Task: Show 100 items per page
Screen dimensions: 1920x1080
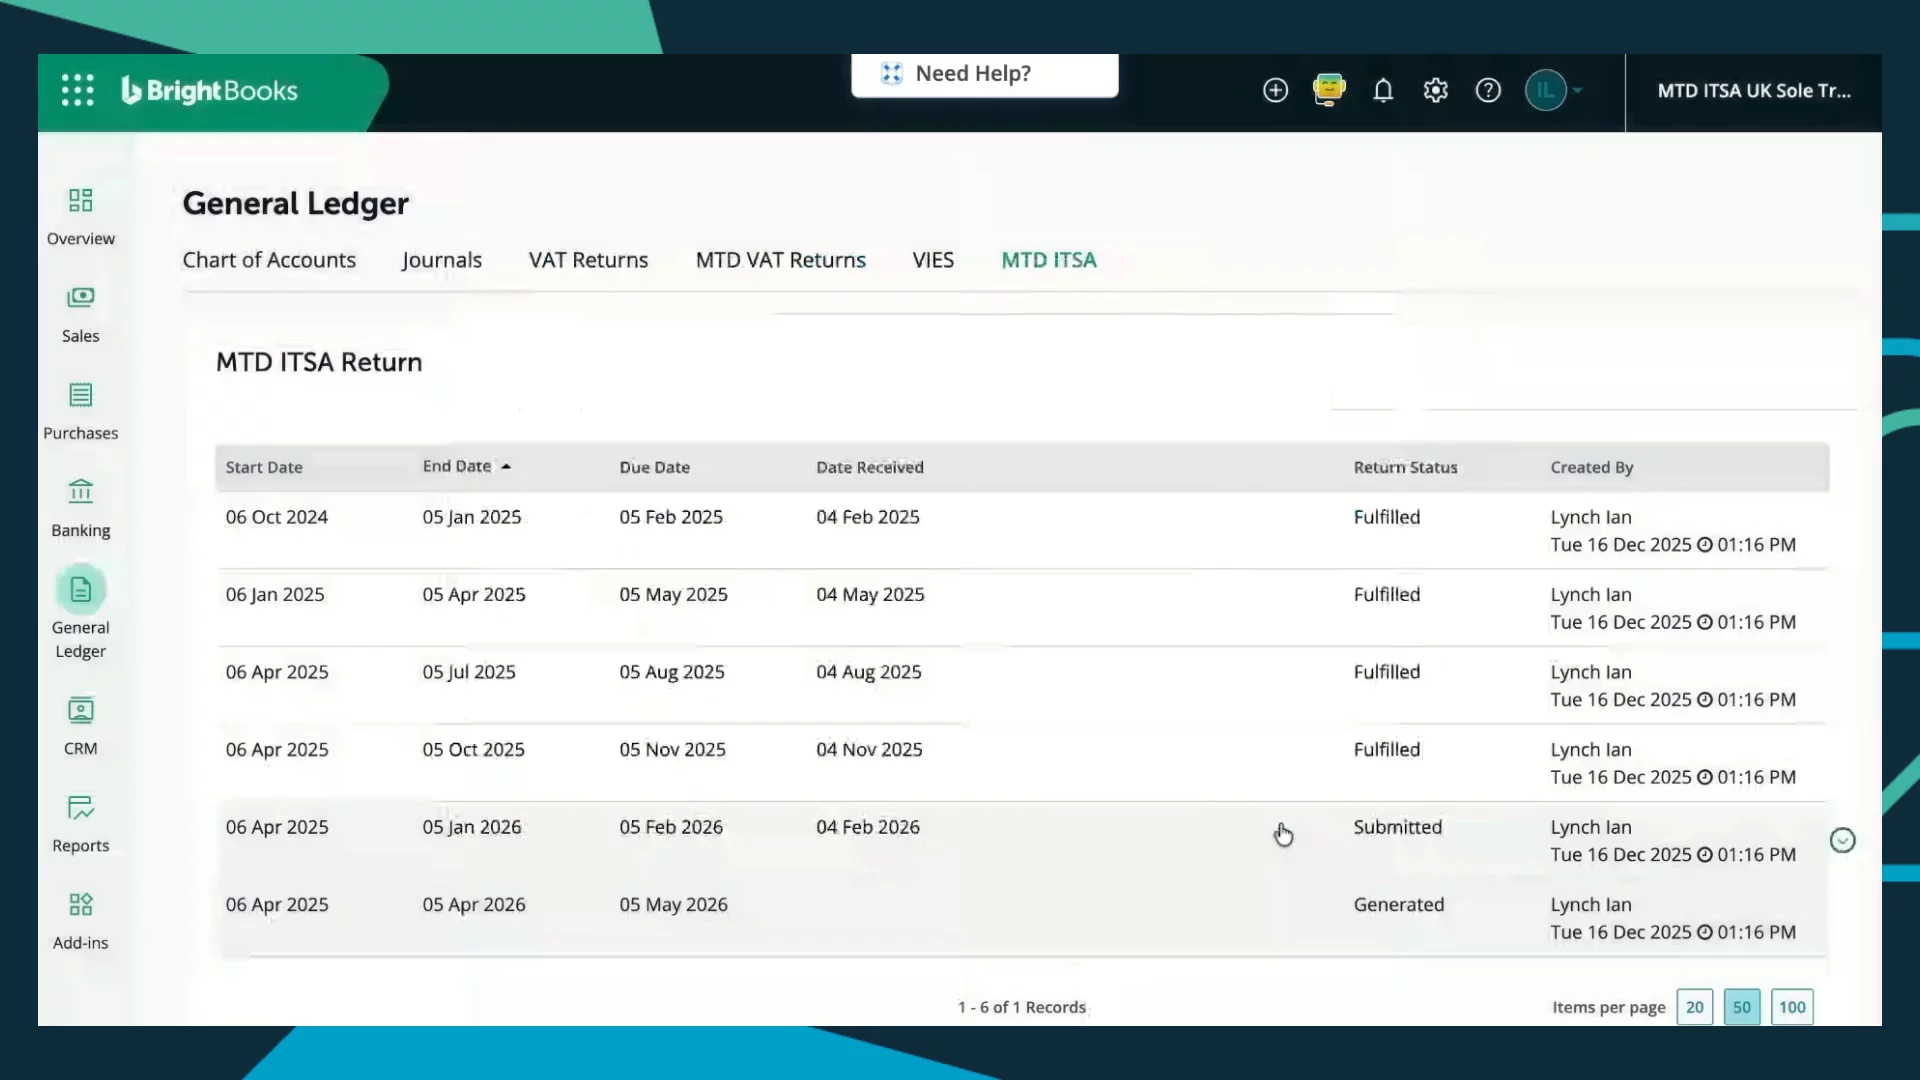Action: click(1792, 1007)
